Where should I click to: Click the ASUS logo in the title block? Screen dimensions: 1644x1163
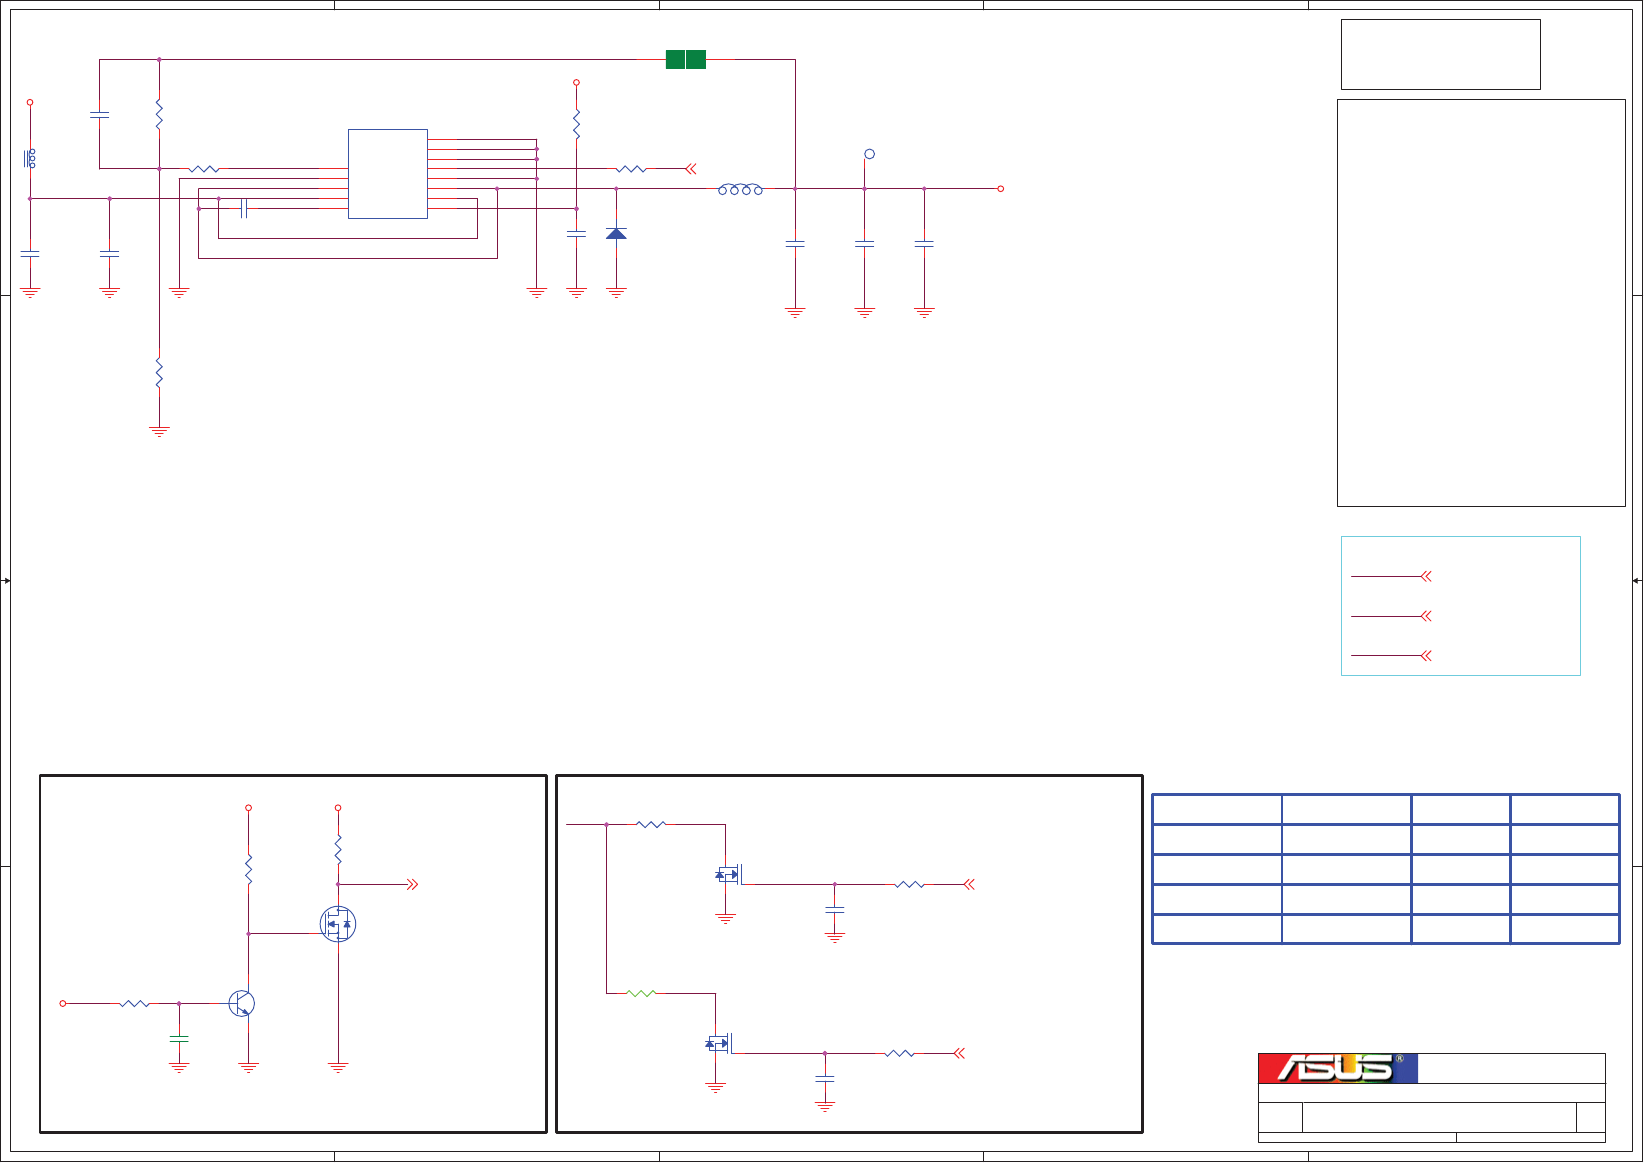tap(1337, 1068)
